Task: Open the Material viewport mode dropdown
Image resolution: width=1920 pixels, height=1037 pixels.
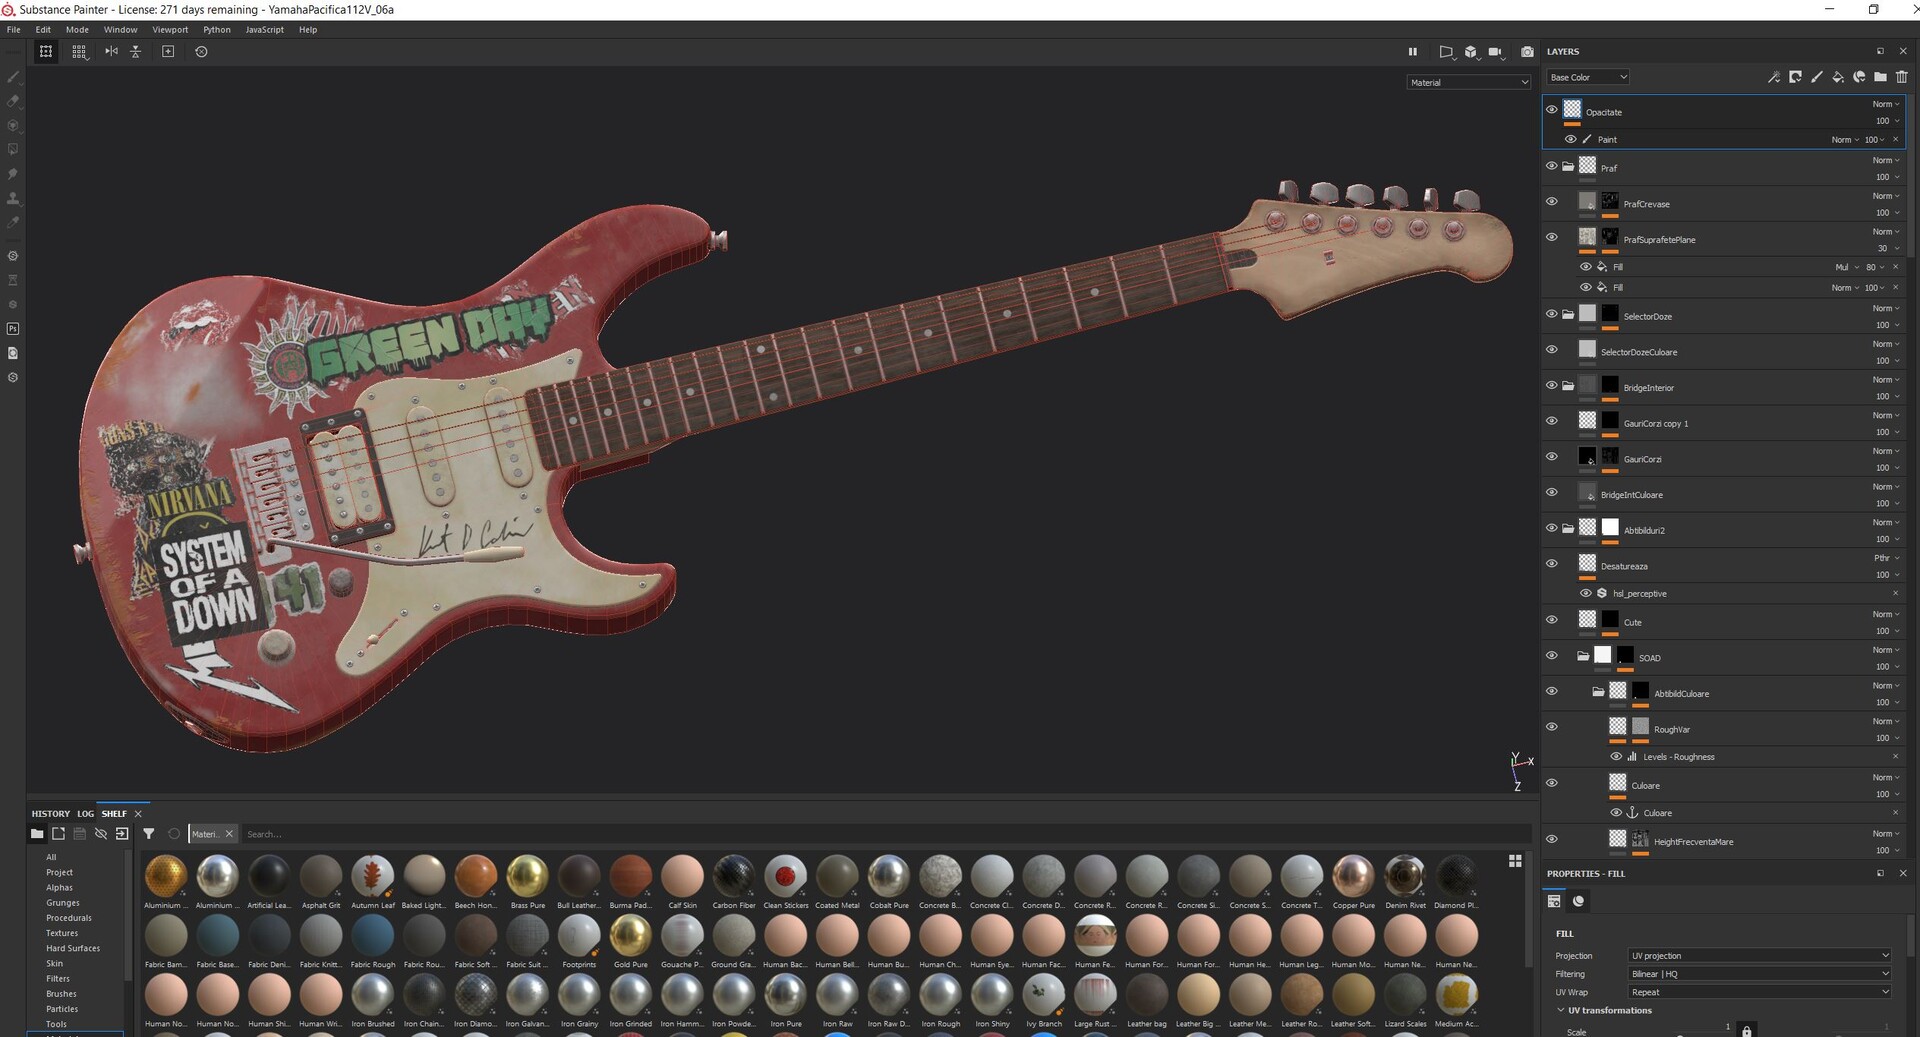Action: click(1468, 82)
